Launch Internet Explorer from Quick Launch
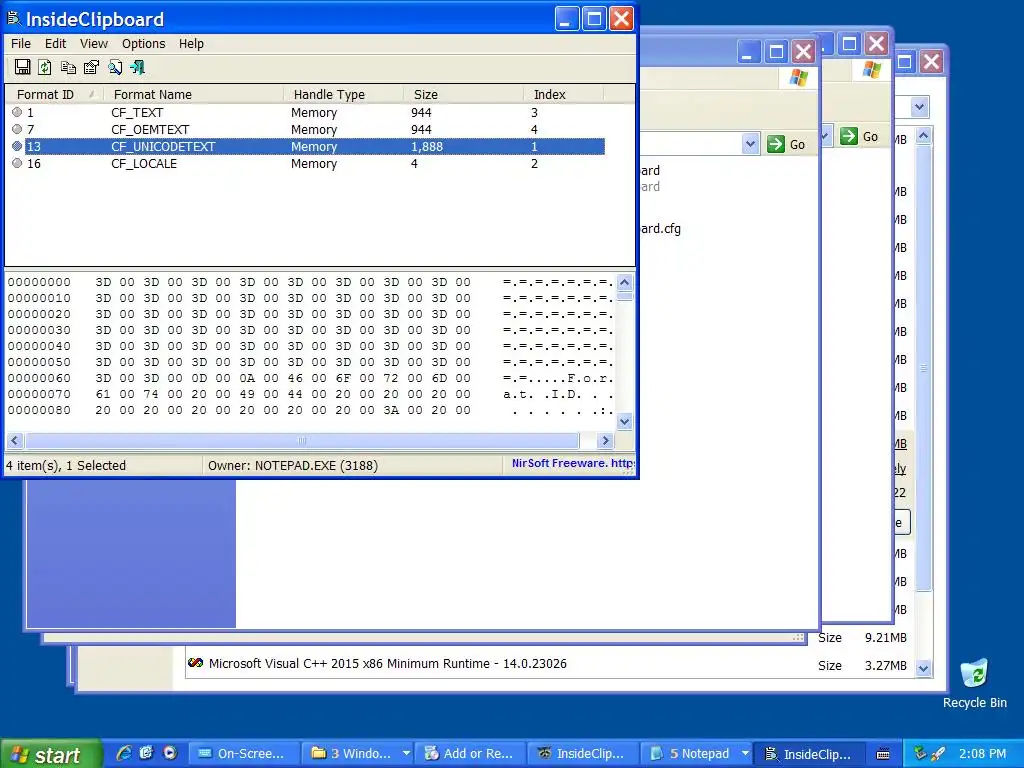This screenshot has height=768, width=1024. (x=123, y=753)
